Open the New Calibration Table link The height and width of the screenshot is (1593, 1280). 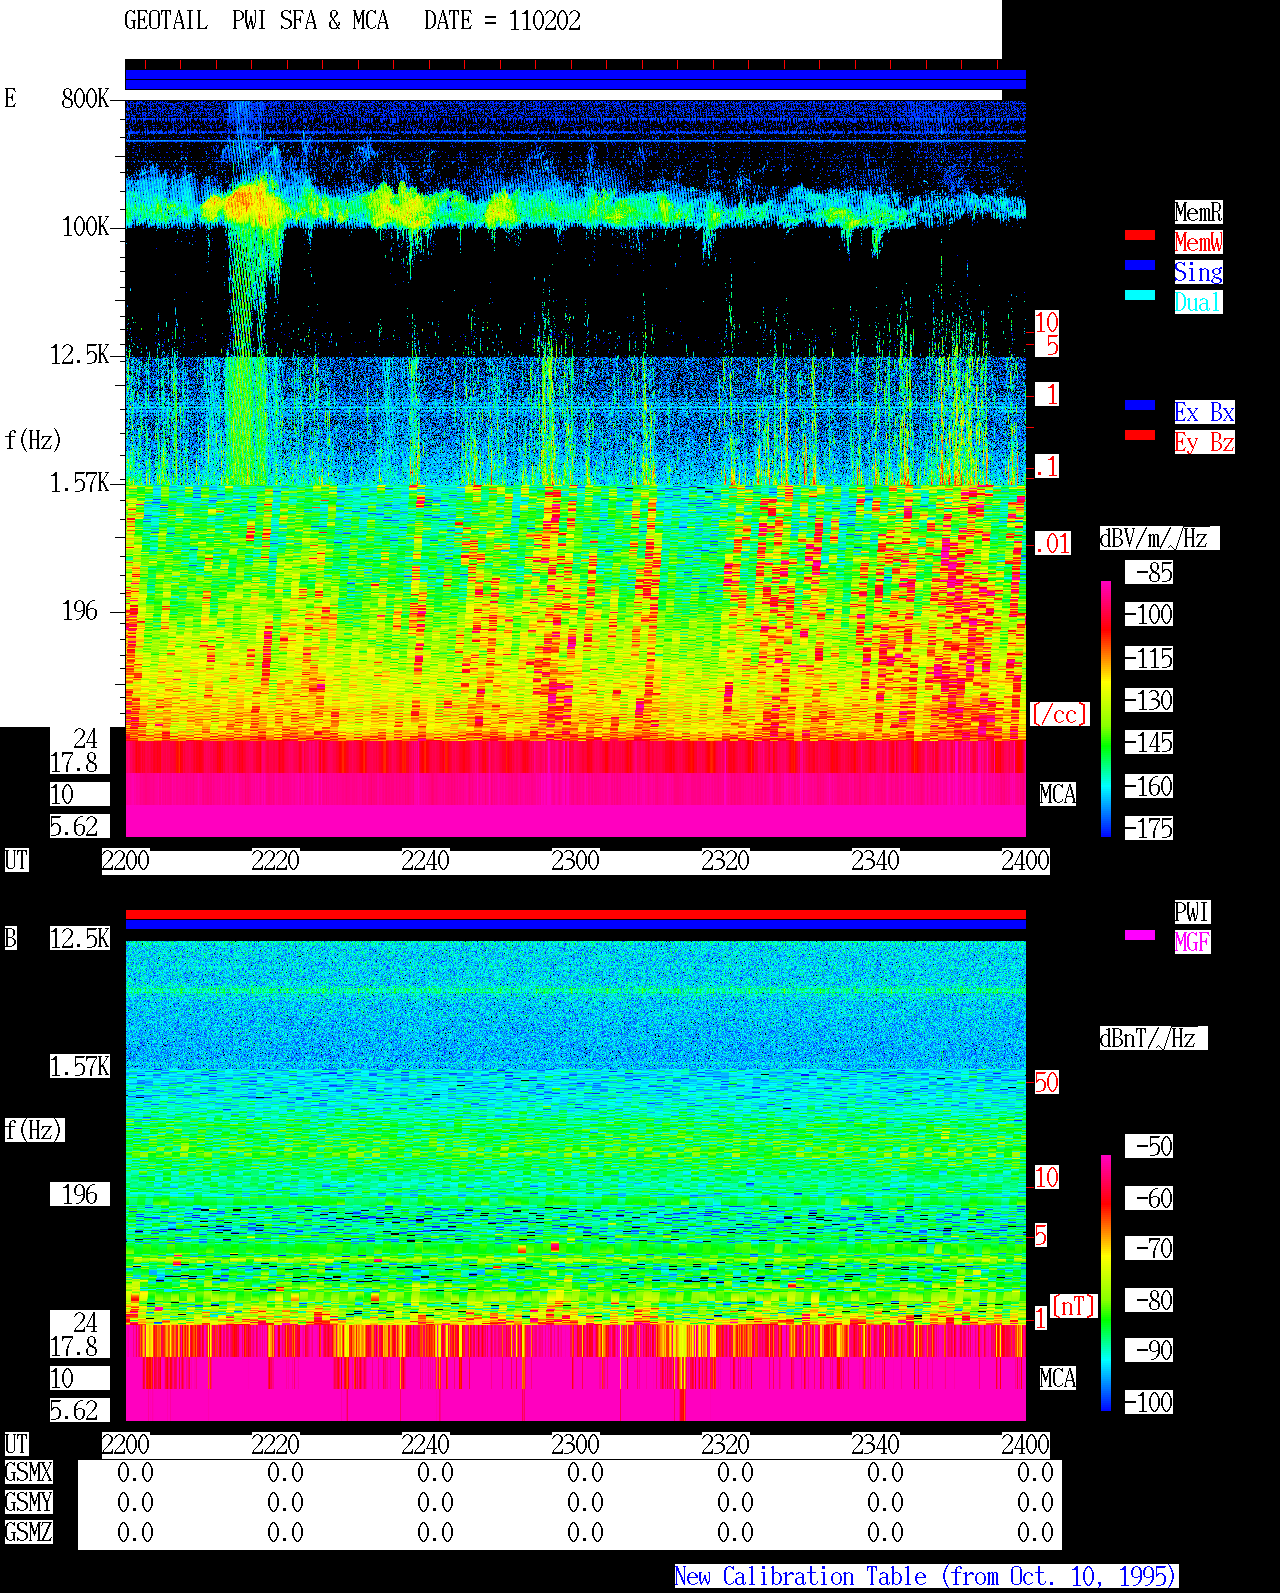click(926, 1577)
